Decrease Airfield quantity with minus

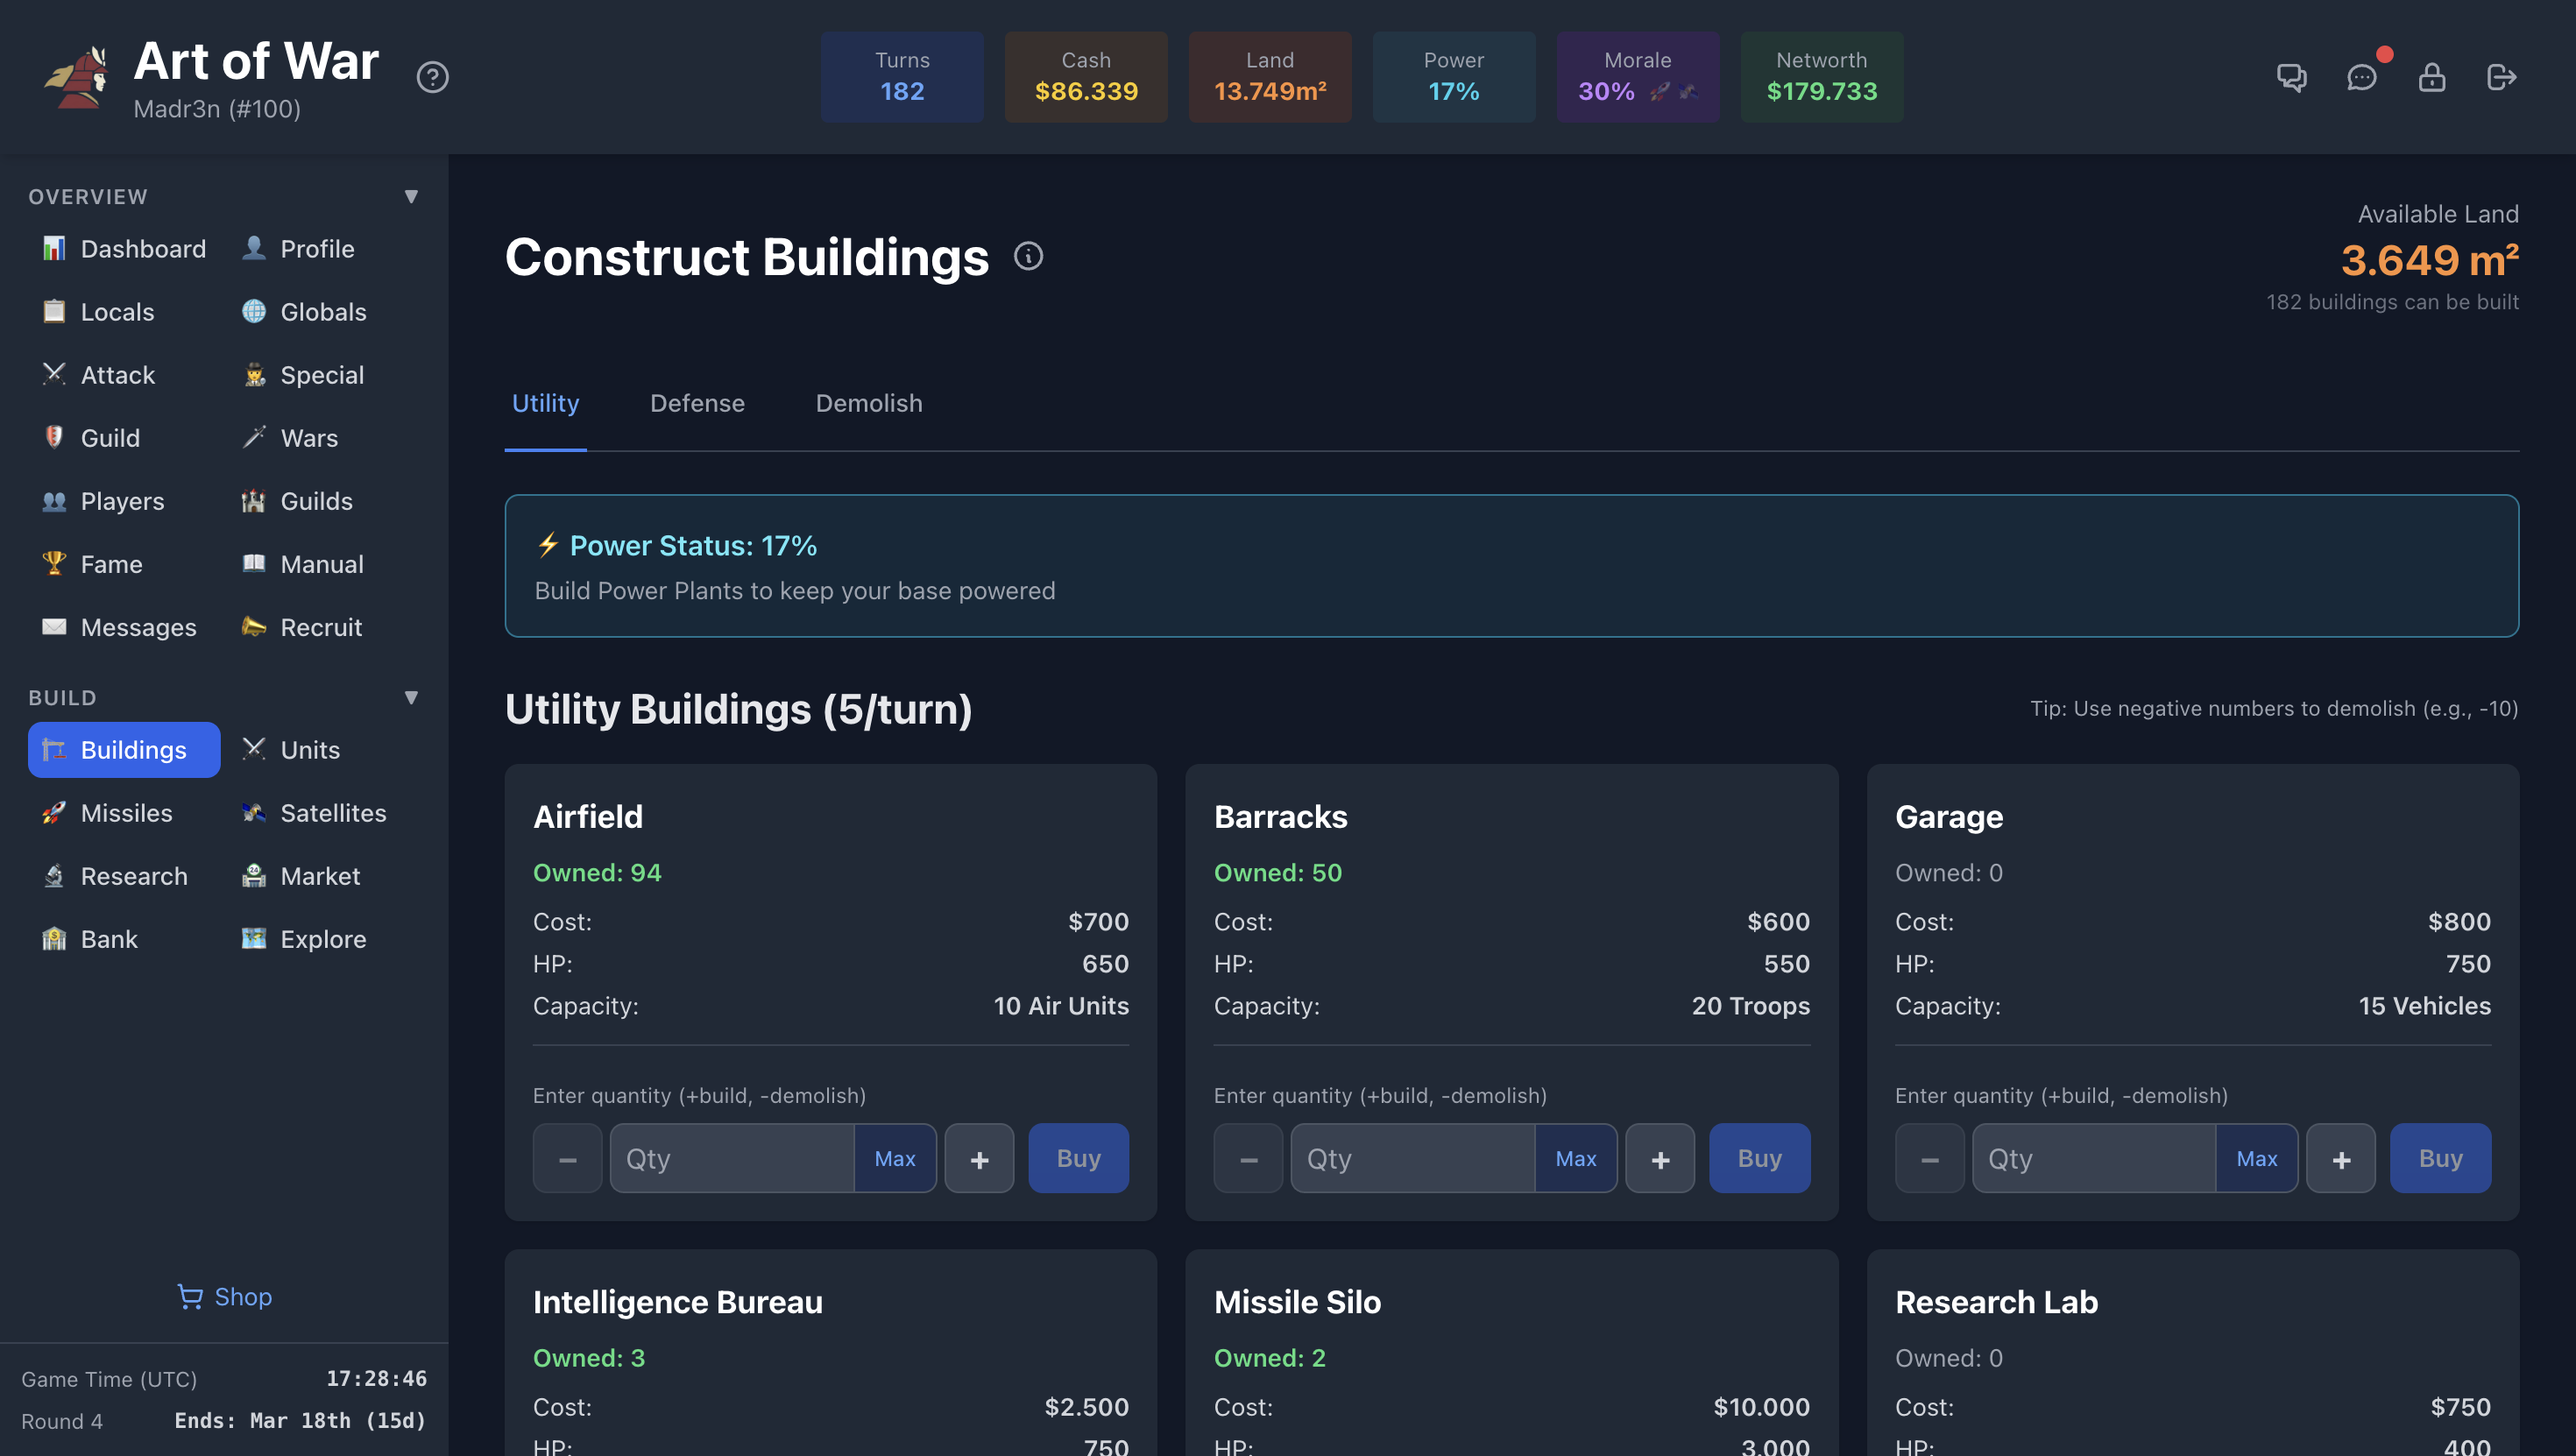[567, 1158]
